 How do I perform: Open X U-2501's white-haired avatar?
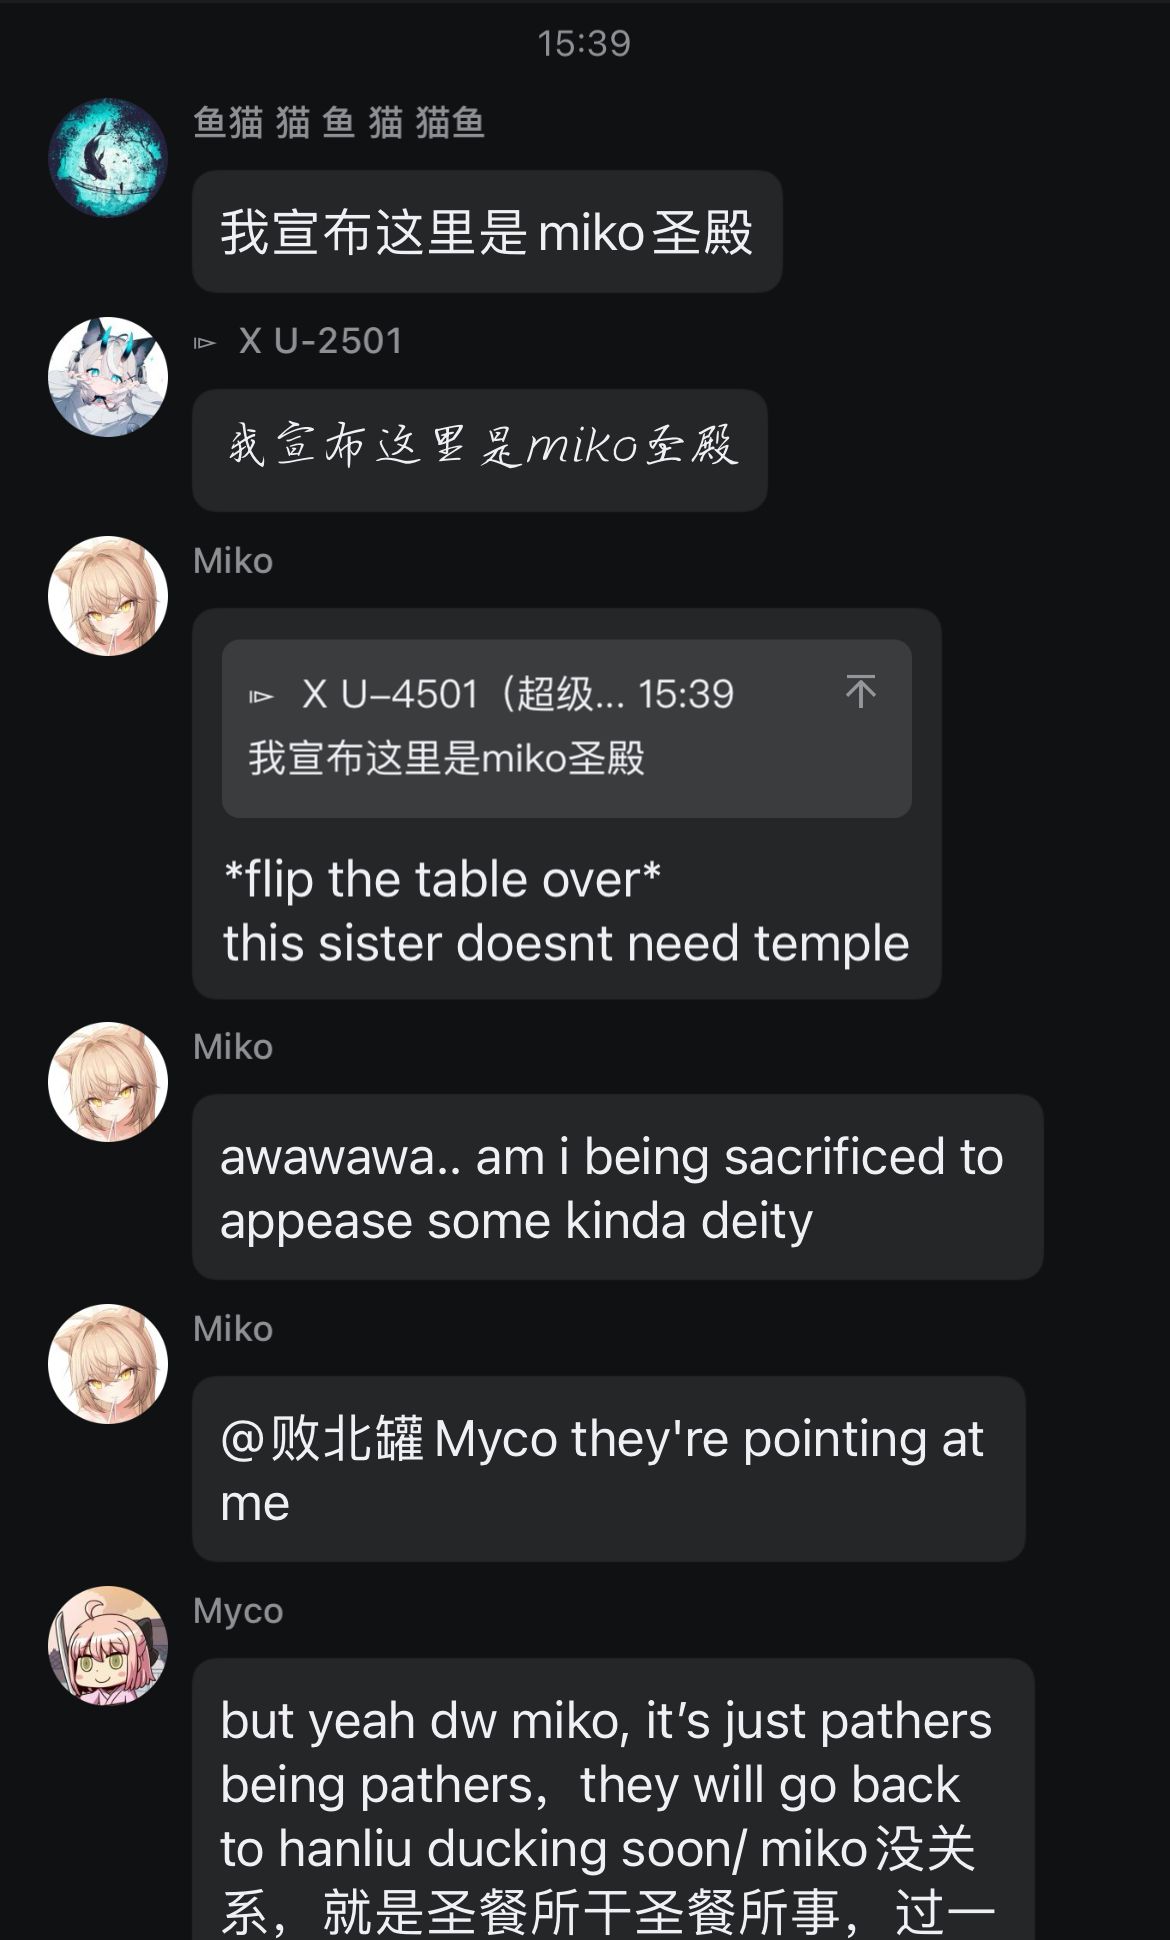[108, 376]
